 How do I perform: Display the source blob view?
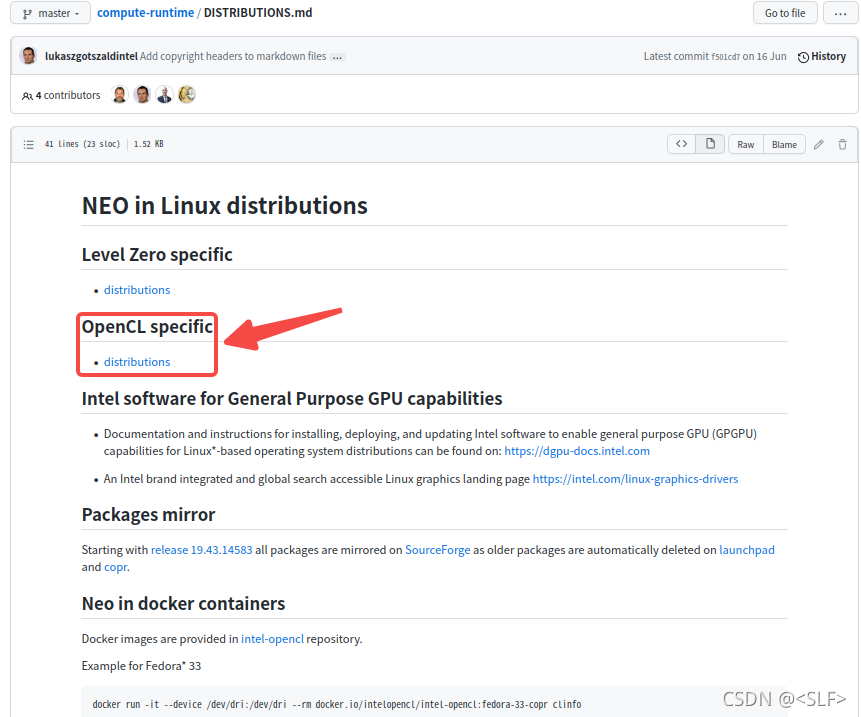[x=681, y=144]
